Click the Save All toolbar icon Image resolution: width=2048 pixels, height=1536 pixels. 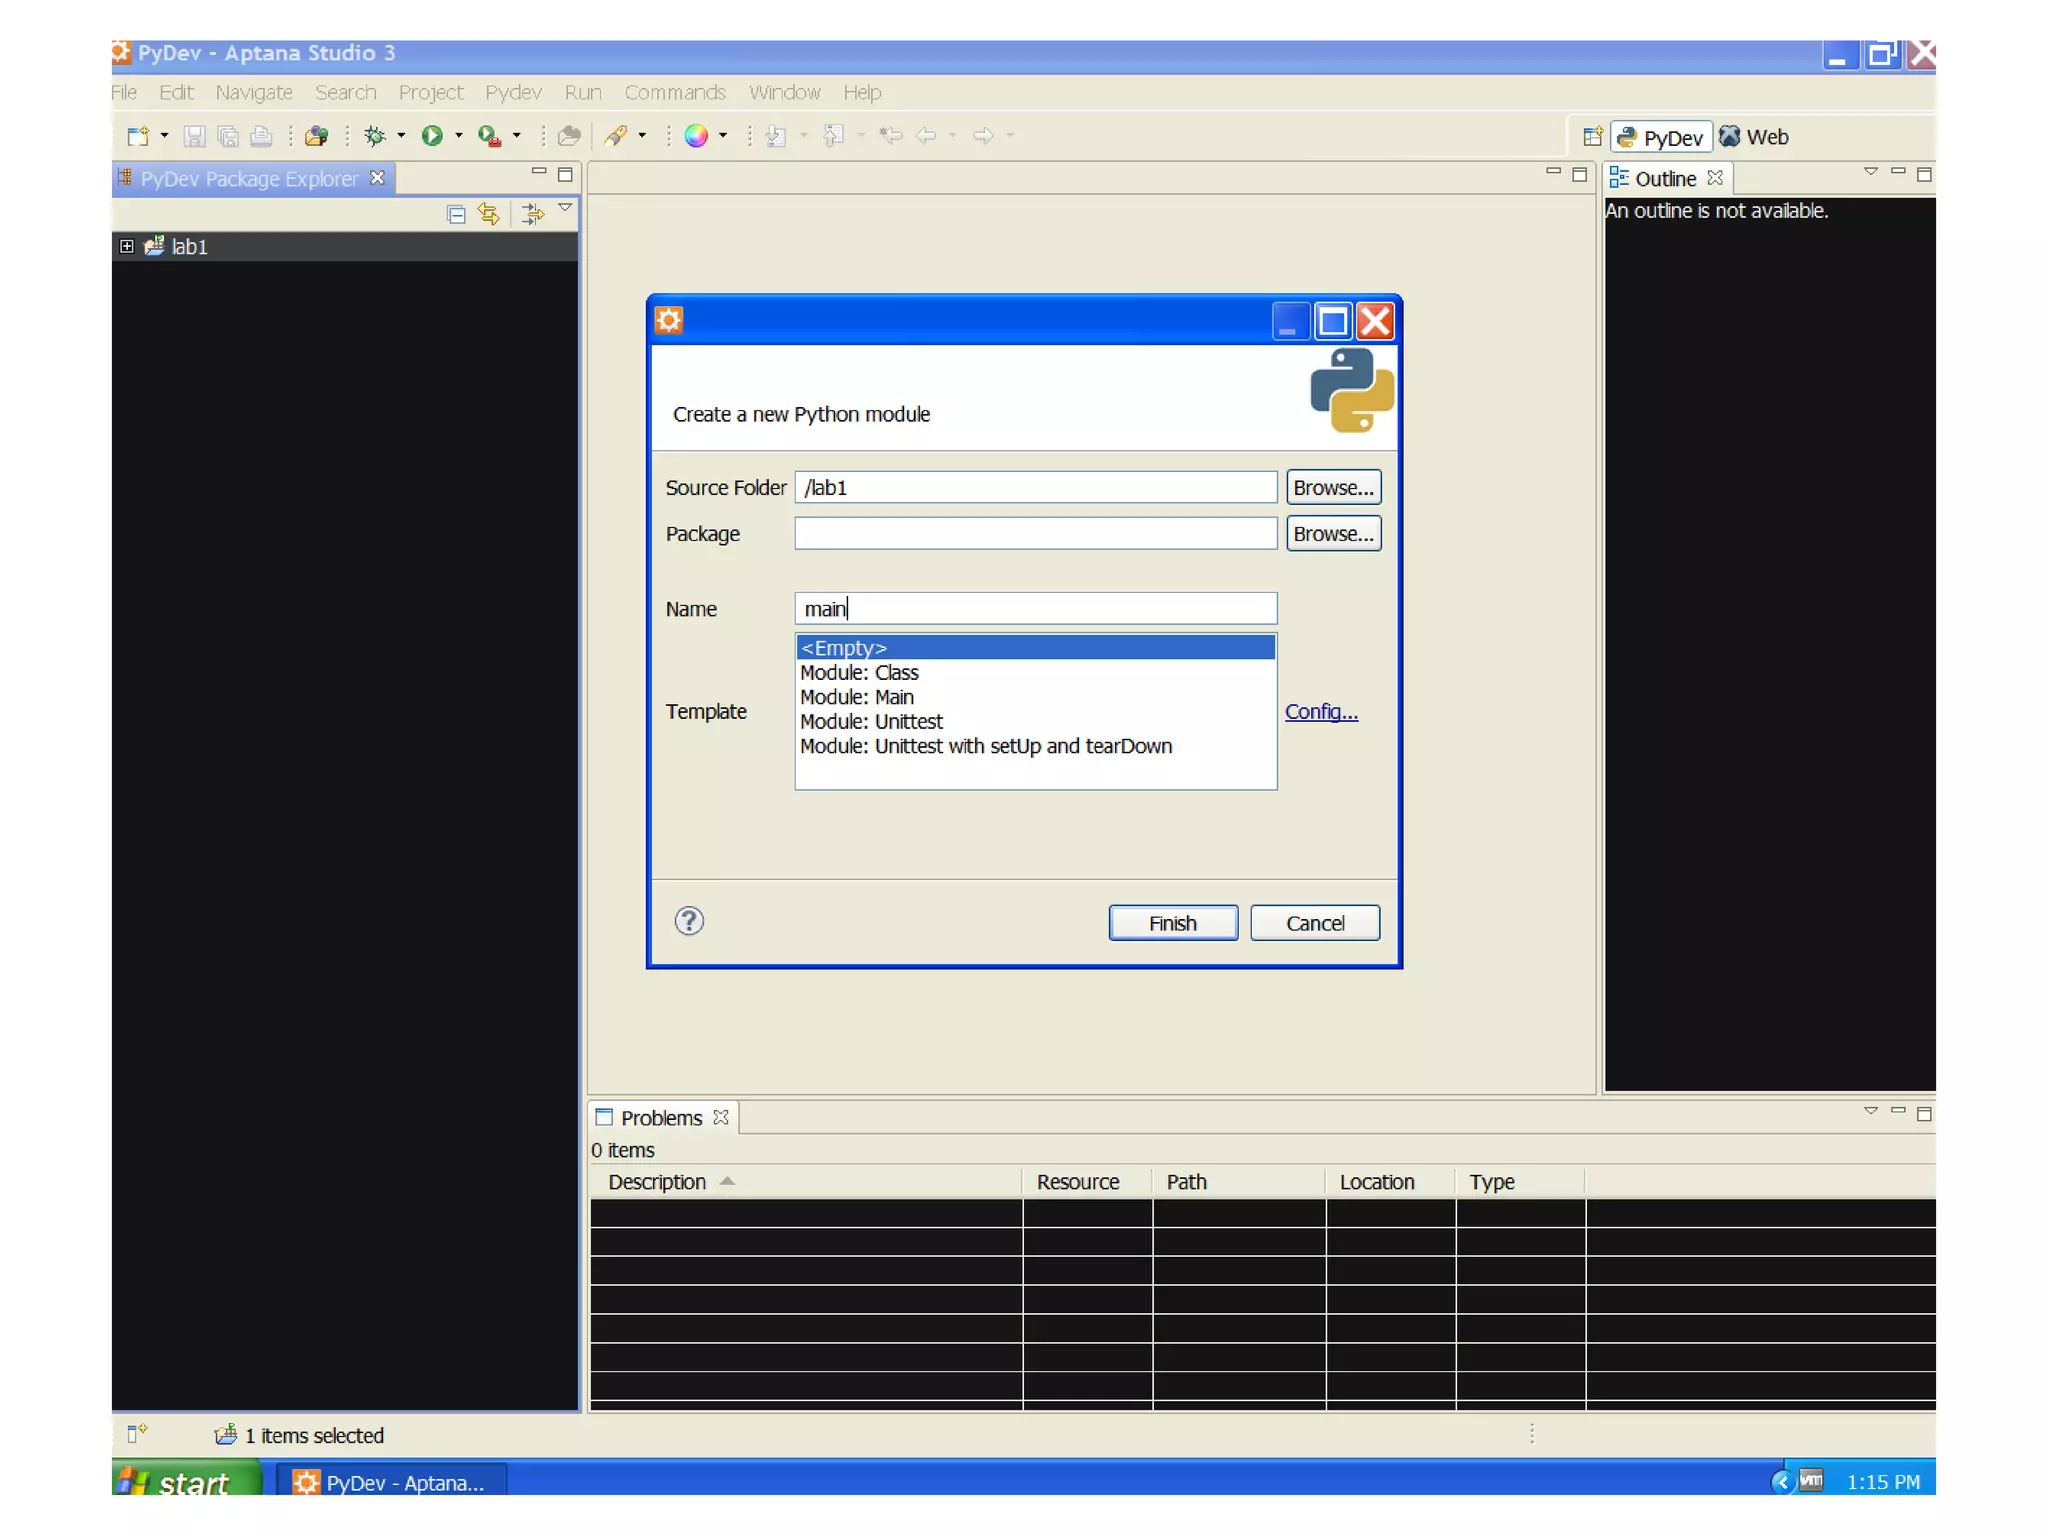pos(228,136)
